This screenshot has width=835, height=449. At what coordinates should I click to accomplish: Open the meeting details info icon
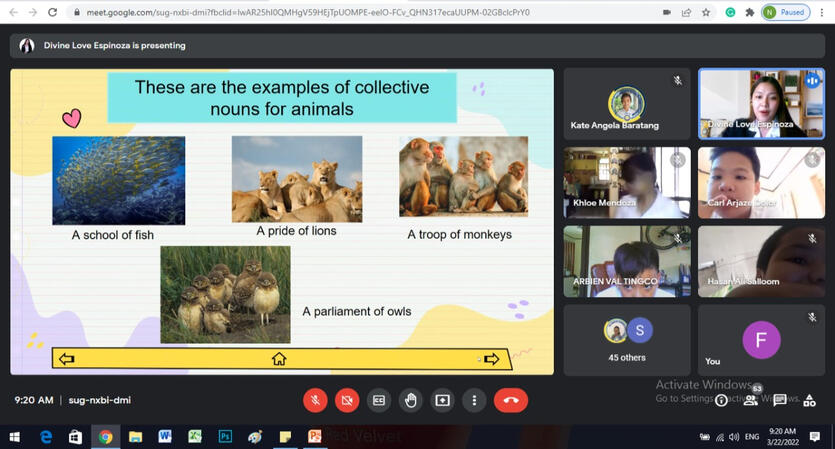[x=721, y=400]
